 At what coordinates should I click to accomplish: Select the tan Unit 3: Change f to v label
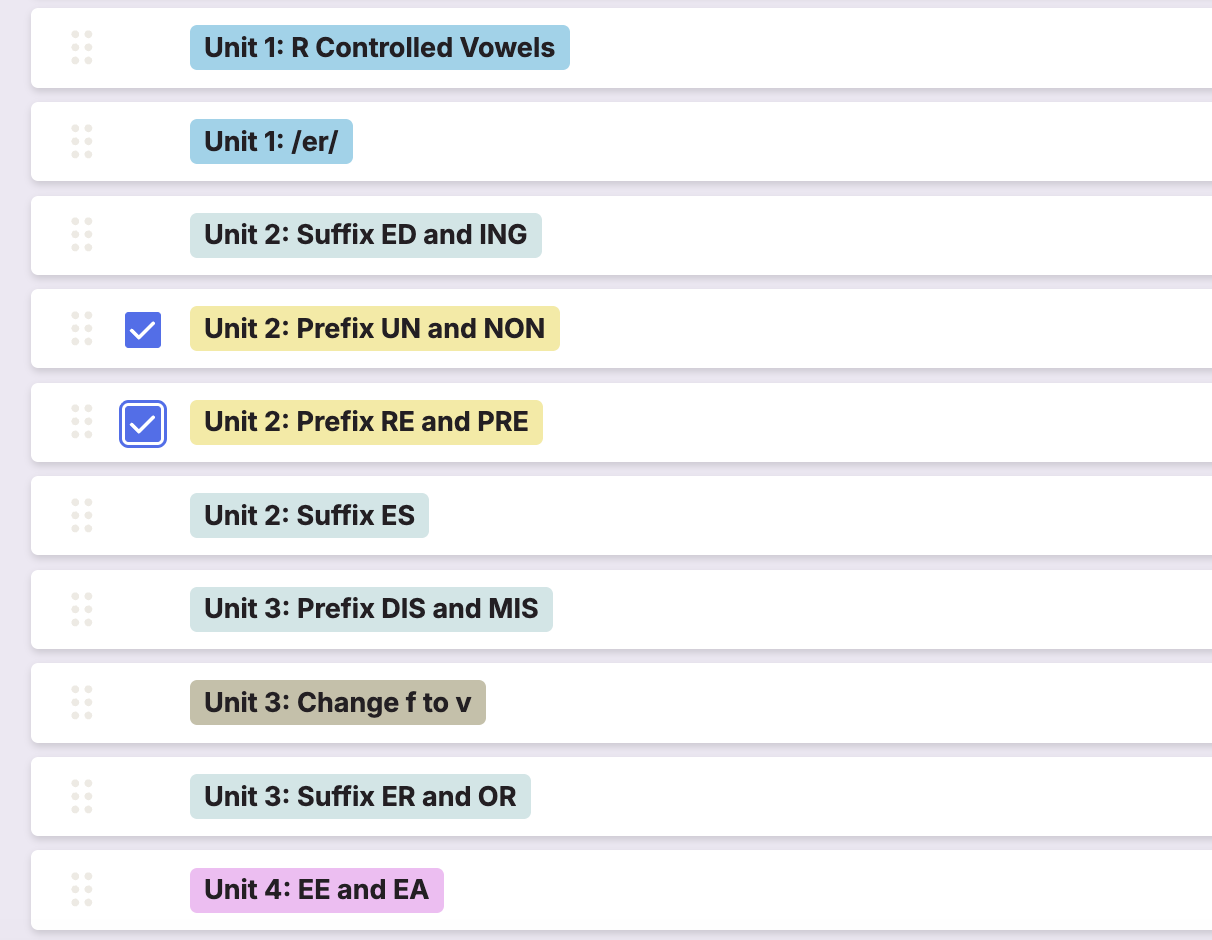(x=338, y=702)
